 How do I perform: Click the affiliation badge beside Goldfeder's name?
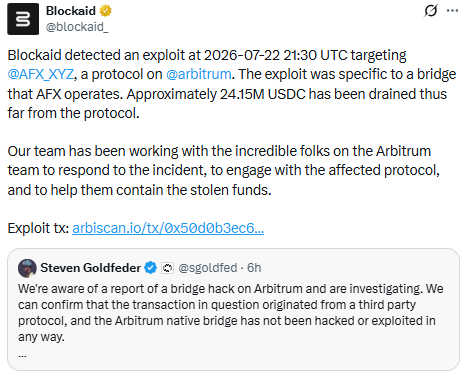tap(167, 268)
